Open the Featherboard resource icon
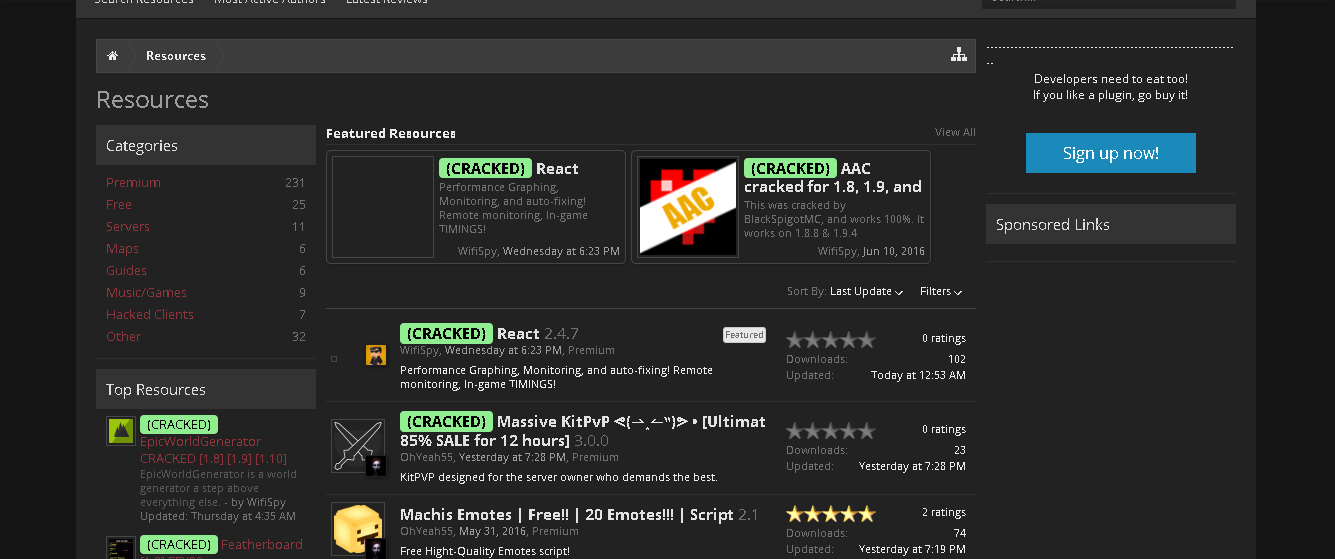 [121, 548]
